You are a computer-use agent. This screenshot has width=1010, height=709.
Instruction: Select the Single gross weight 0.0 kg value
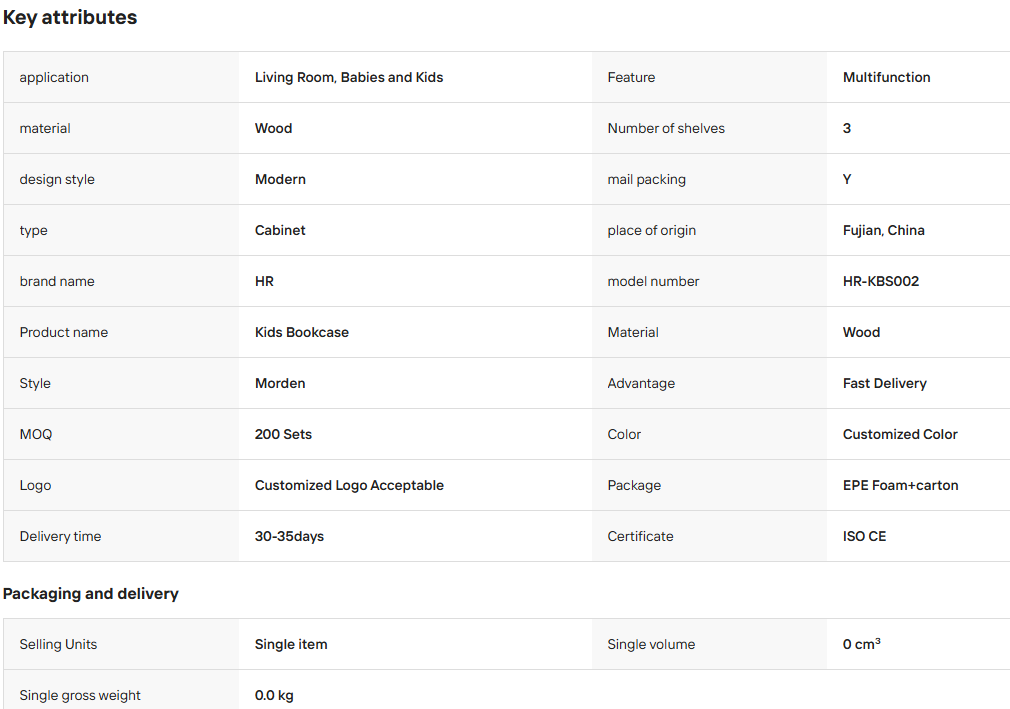click(274, 695)
